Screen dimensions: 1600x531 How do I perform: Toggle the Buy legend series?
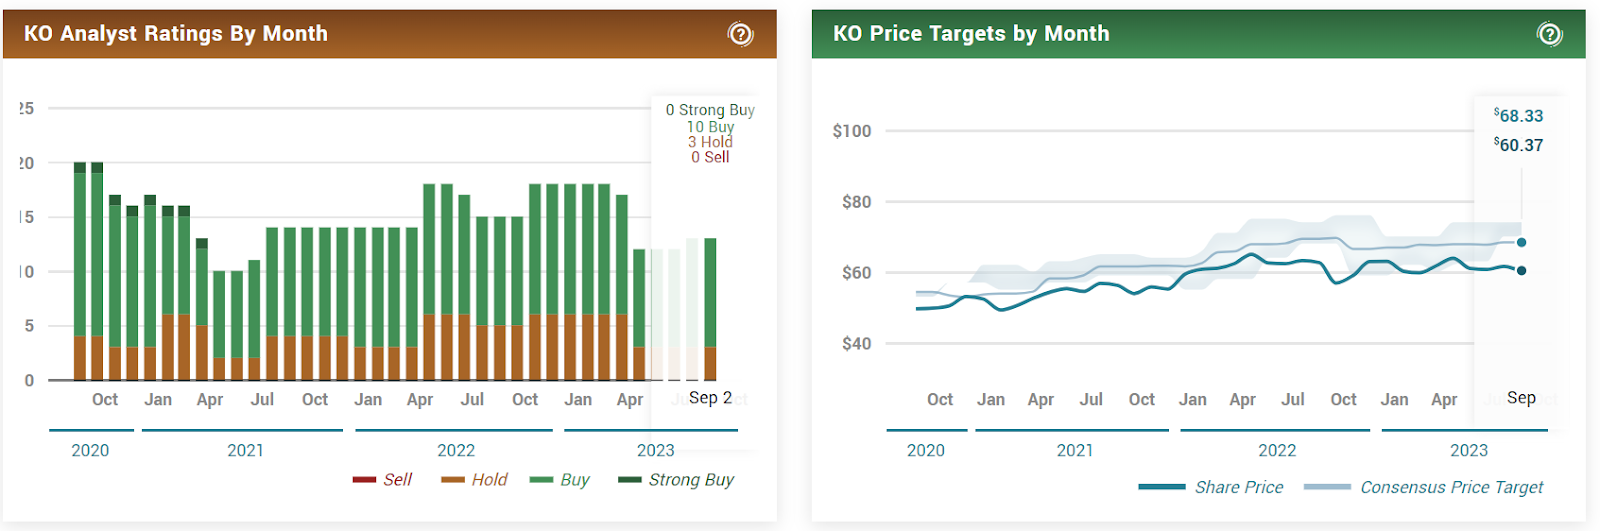[560, 480]
